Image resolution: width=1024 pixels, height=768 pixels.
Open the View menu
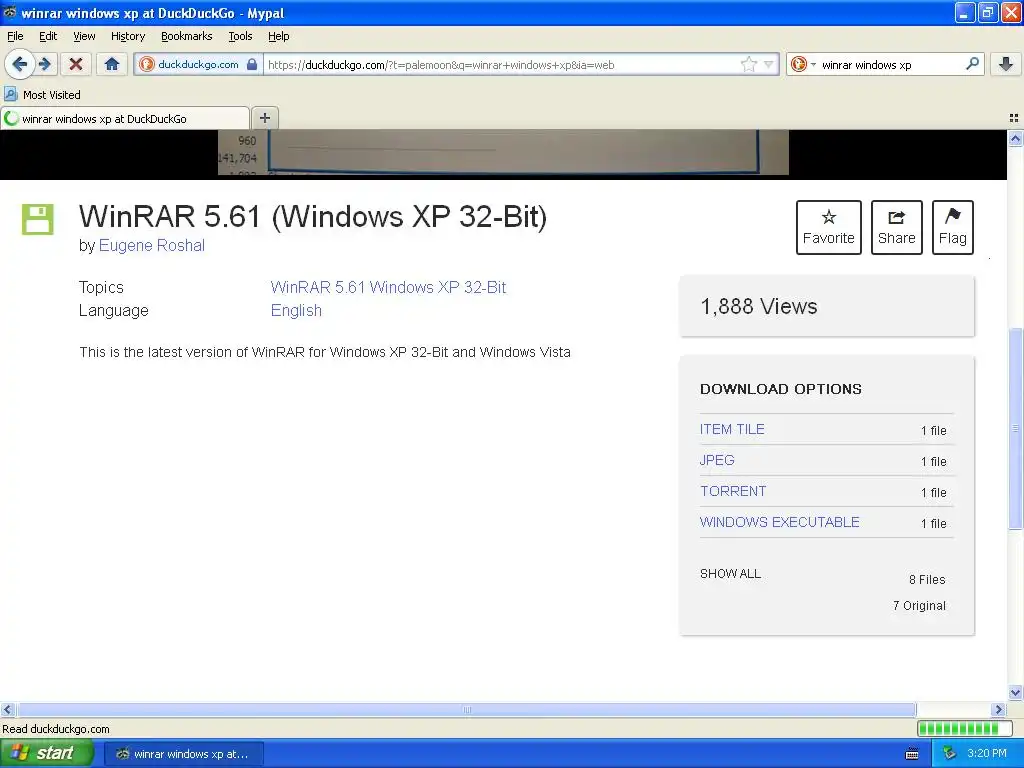(x=84, y=36)
